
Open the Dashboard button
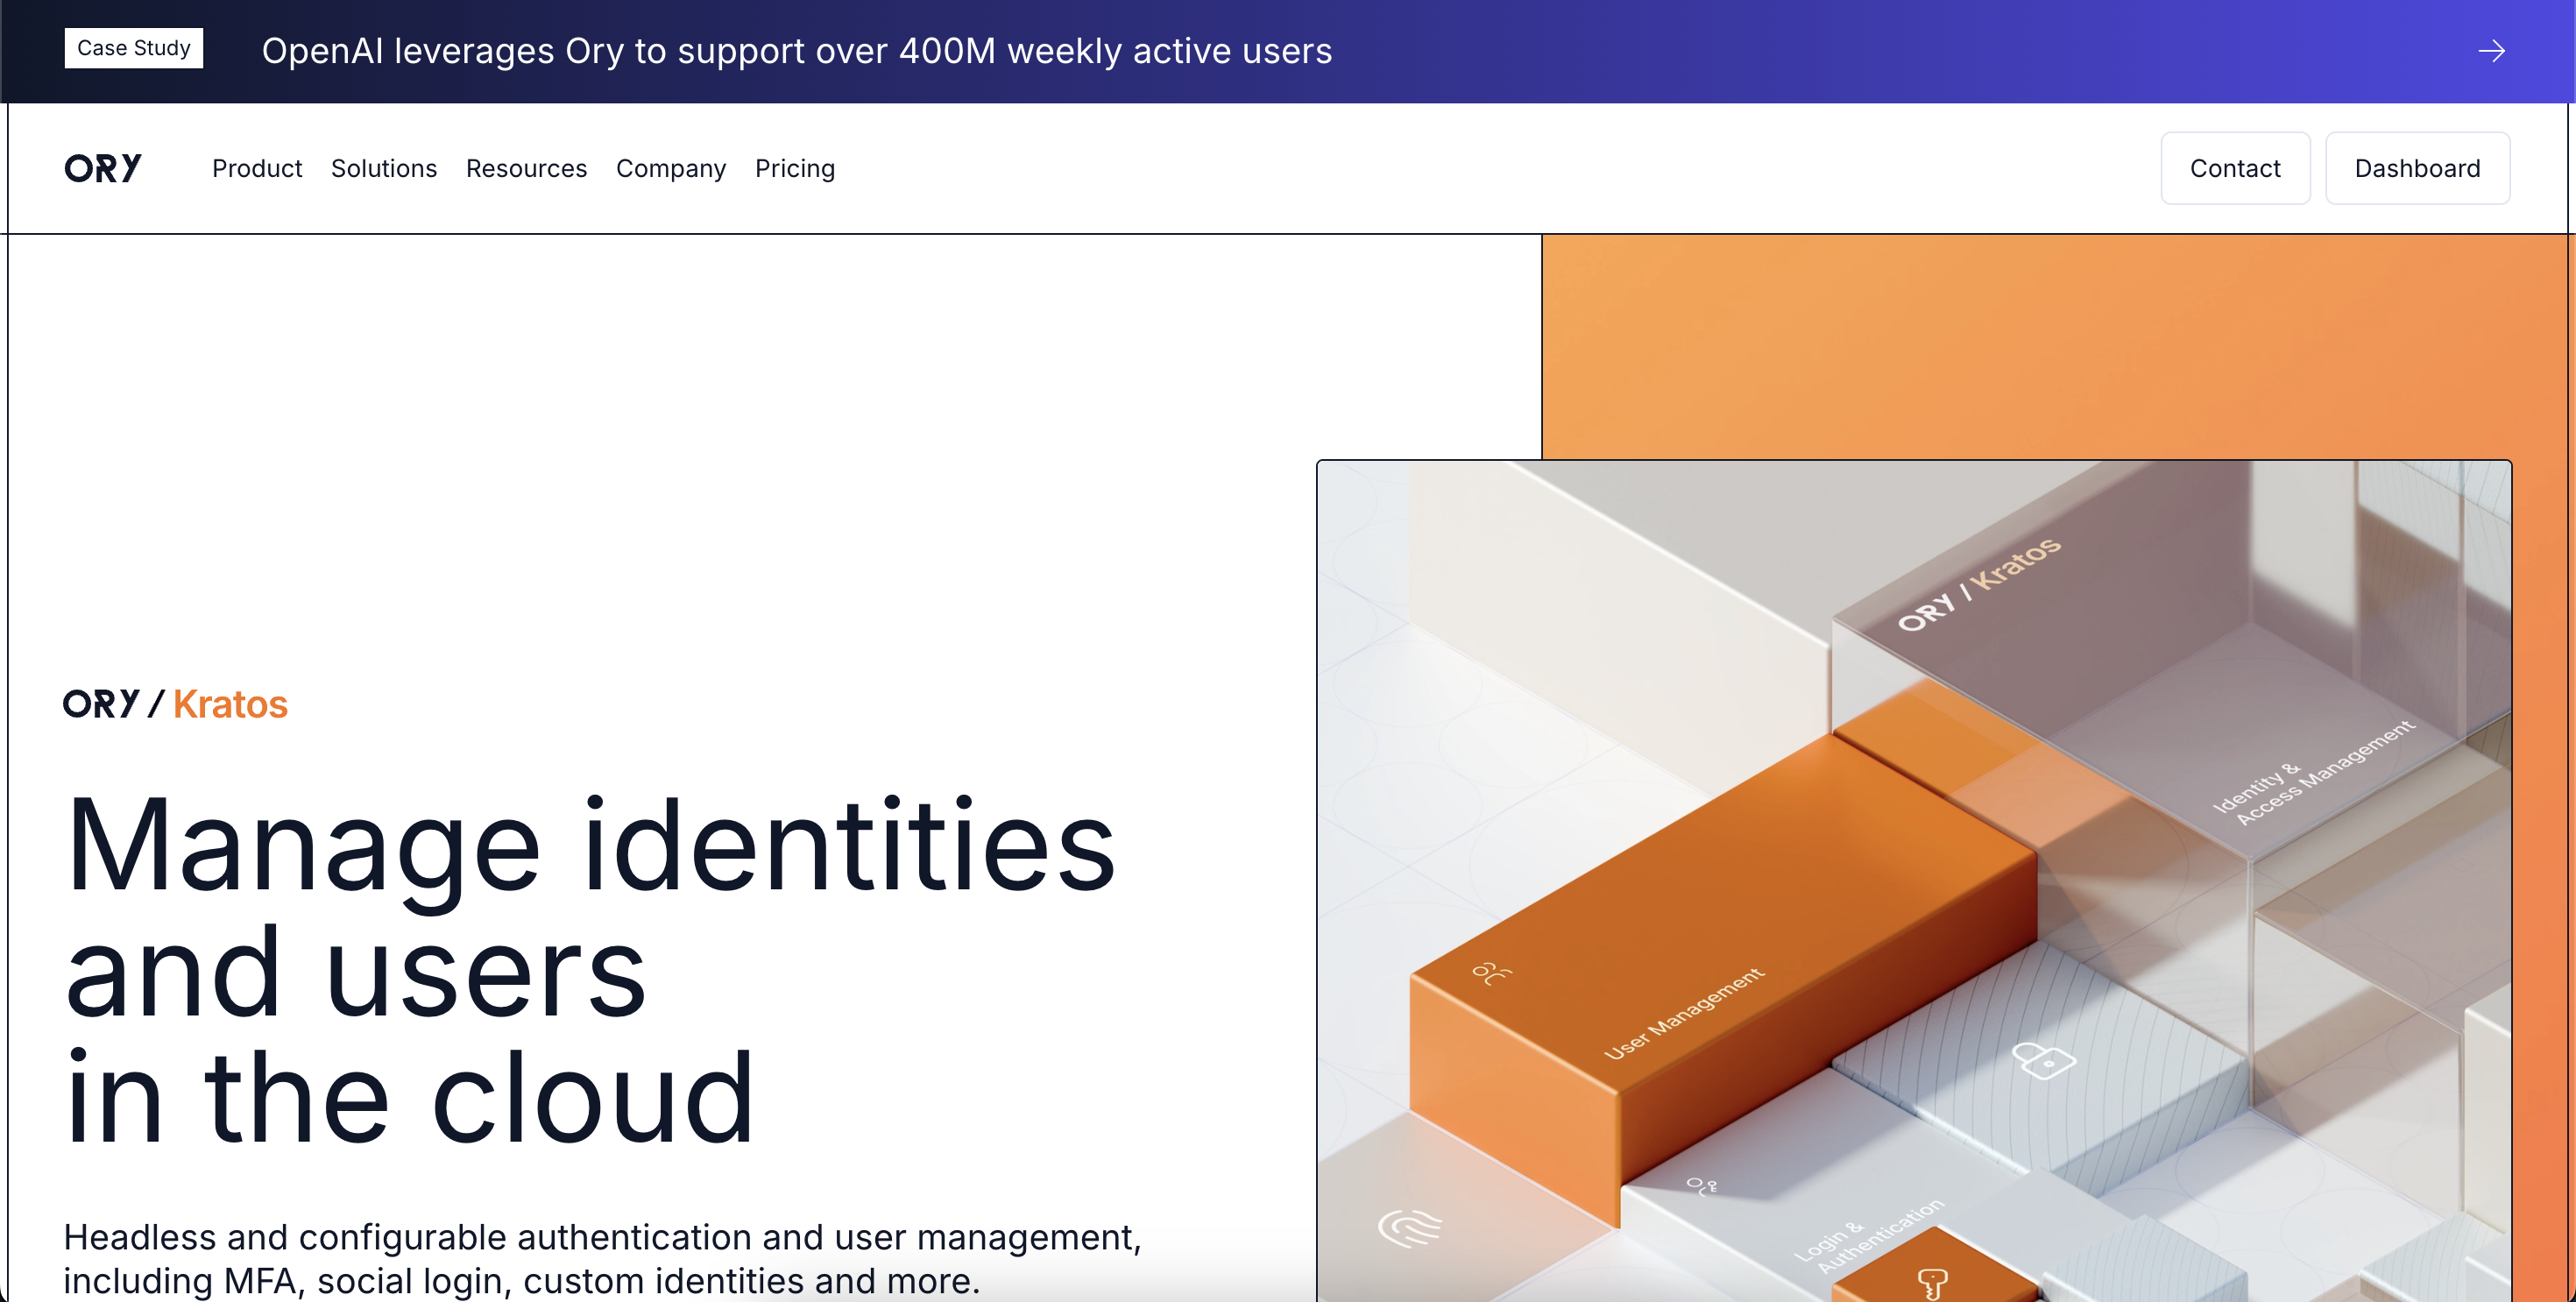coord(2417,168)
